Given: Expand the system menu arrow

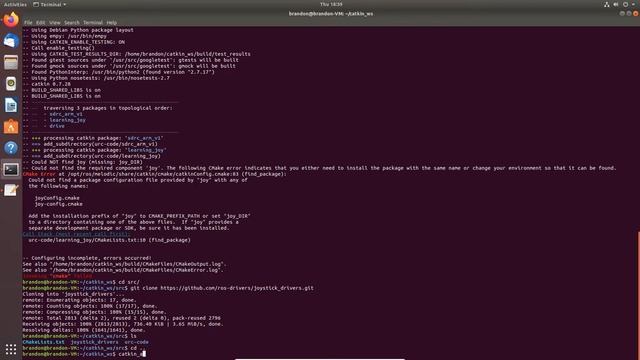Looking at the screenshot, I should tap(633, 4).
